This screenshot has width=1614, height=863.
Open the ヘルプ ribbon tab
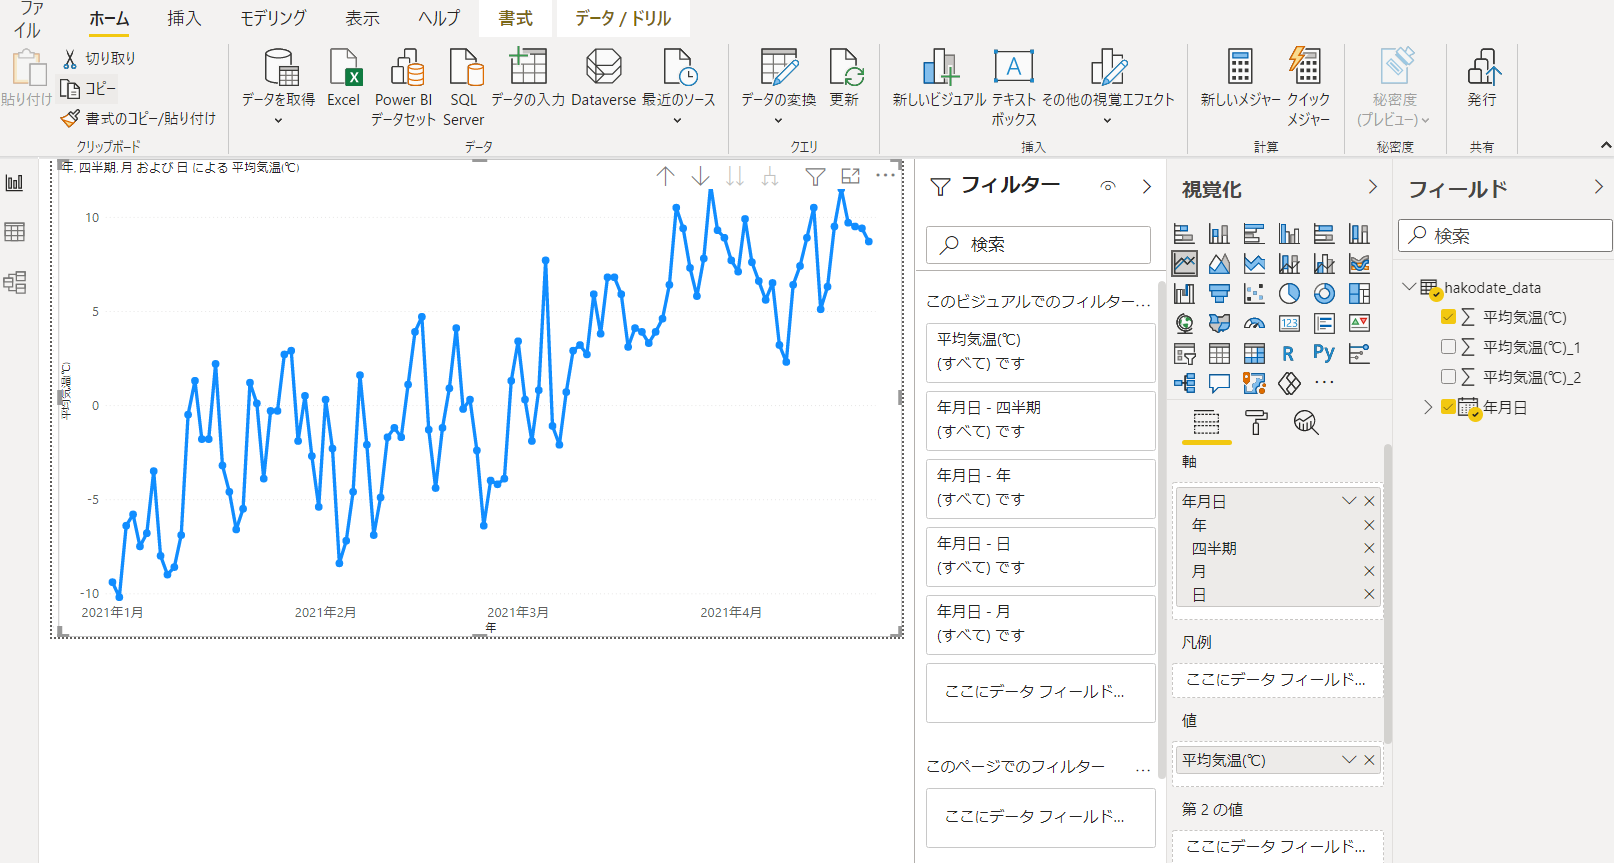tap(439, 19)
